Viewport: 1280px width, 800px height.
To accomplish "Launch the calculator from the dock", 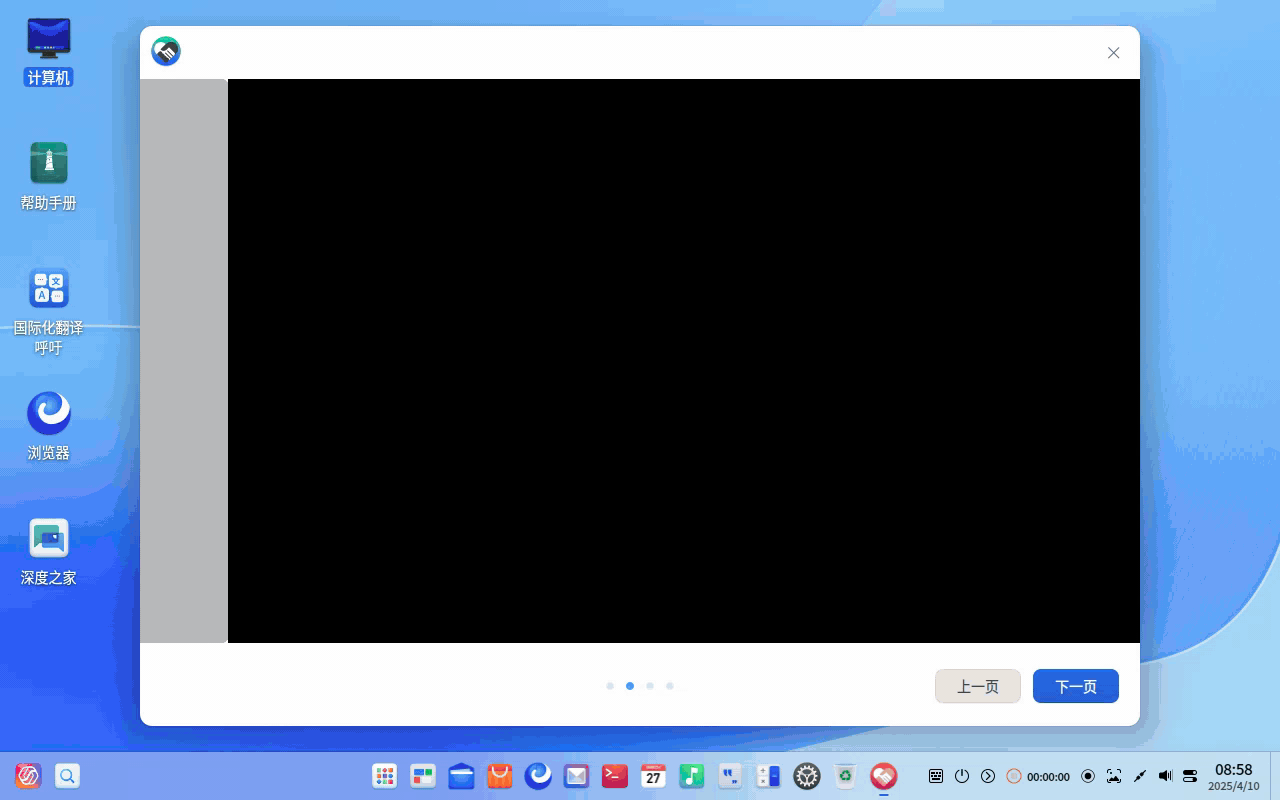I will [x=768, y=776].
